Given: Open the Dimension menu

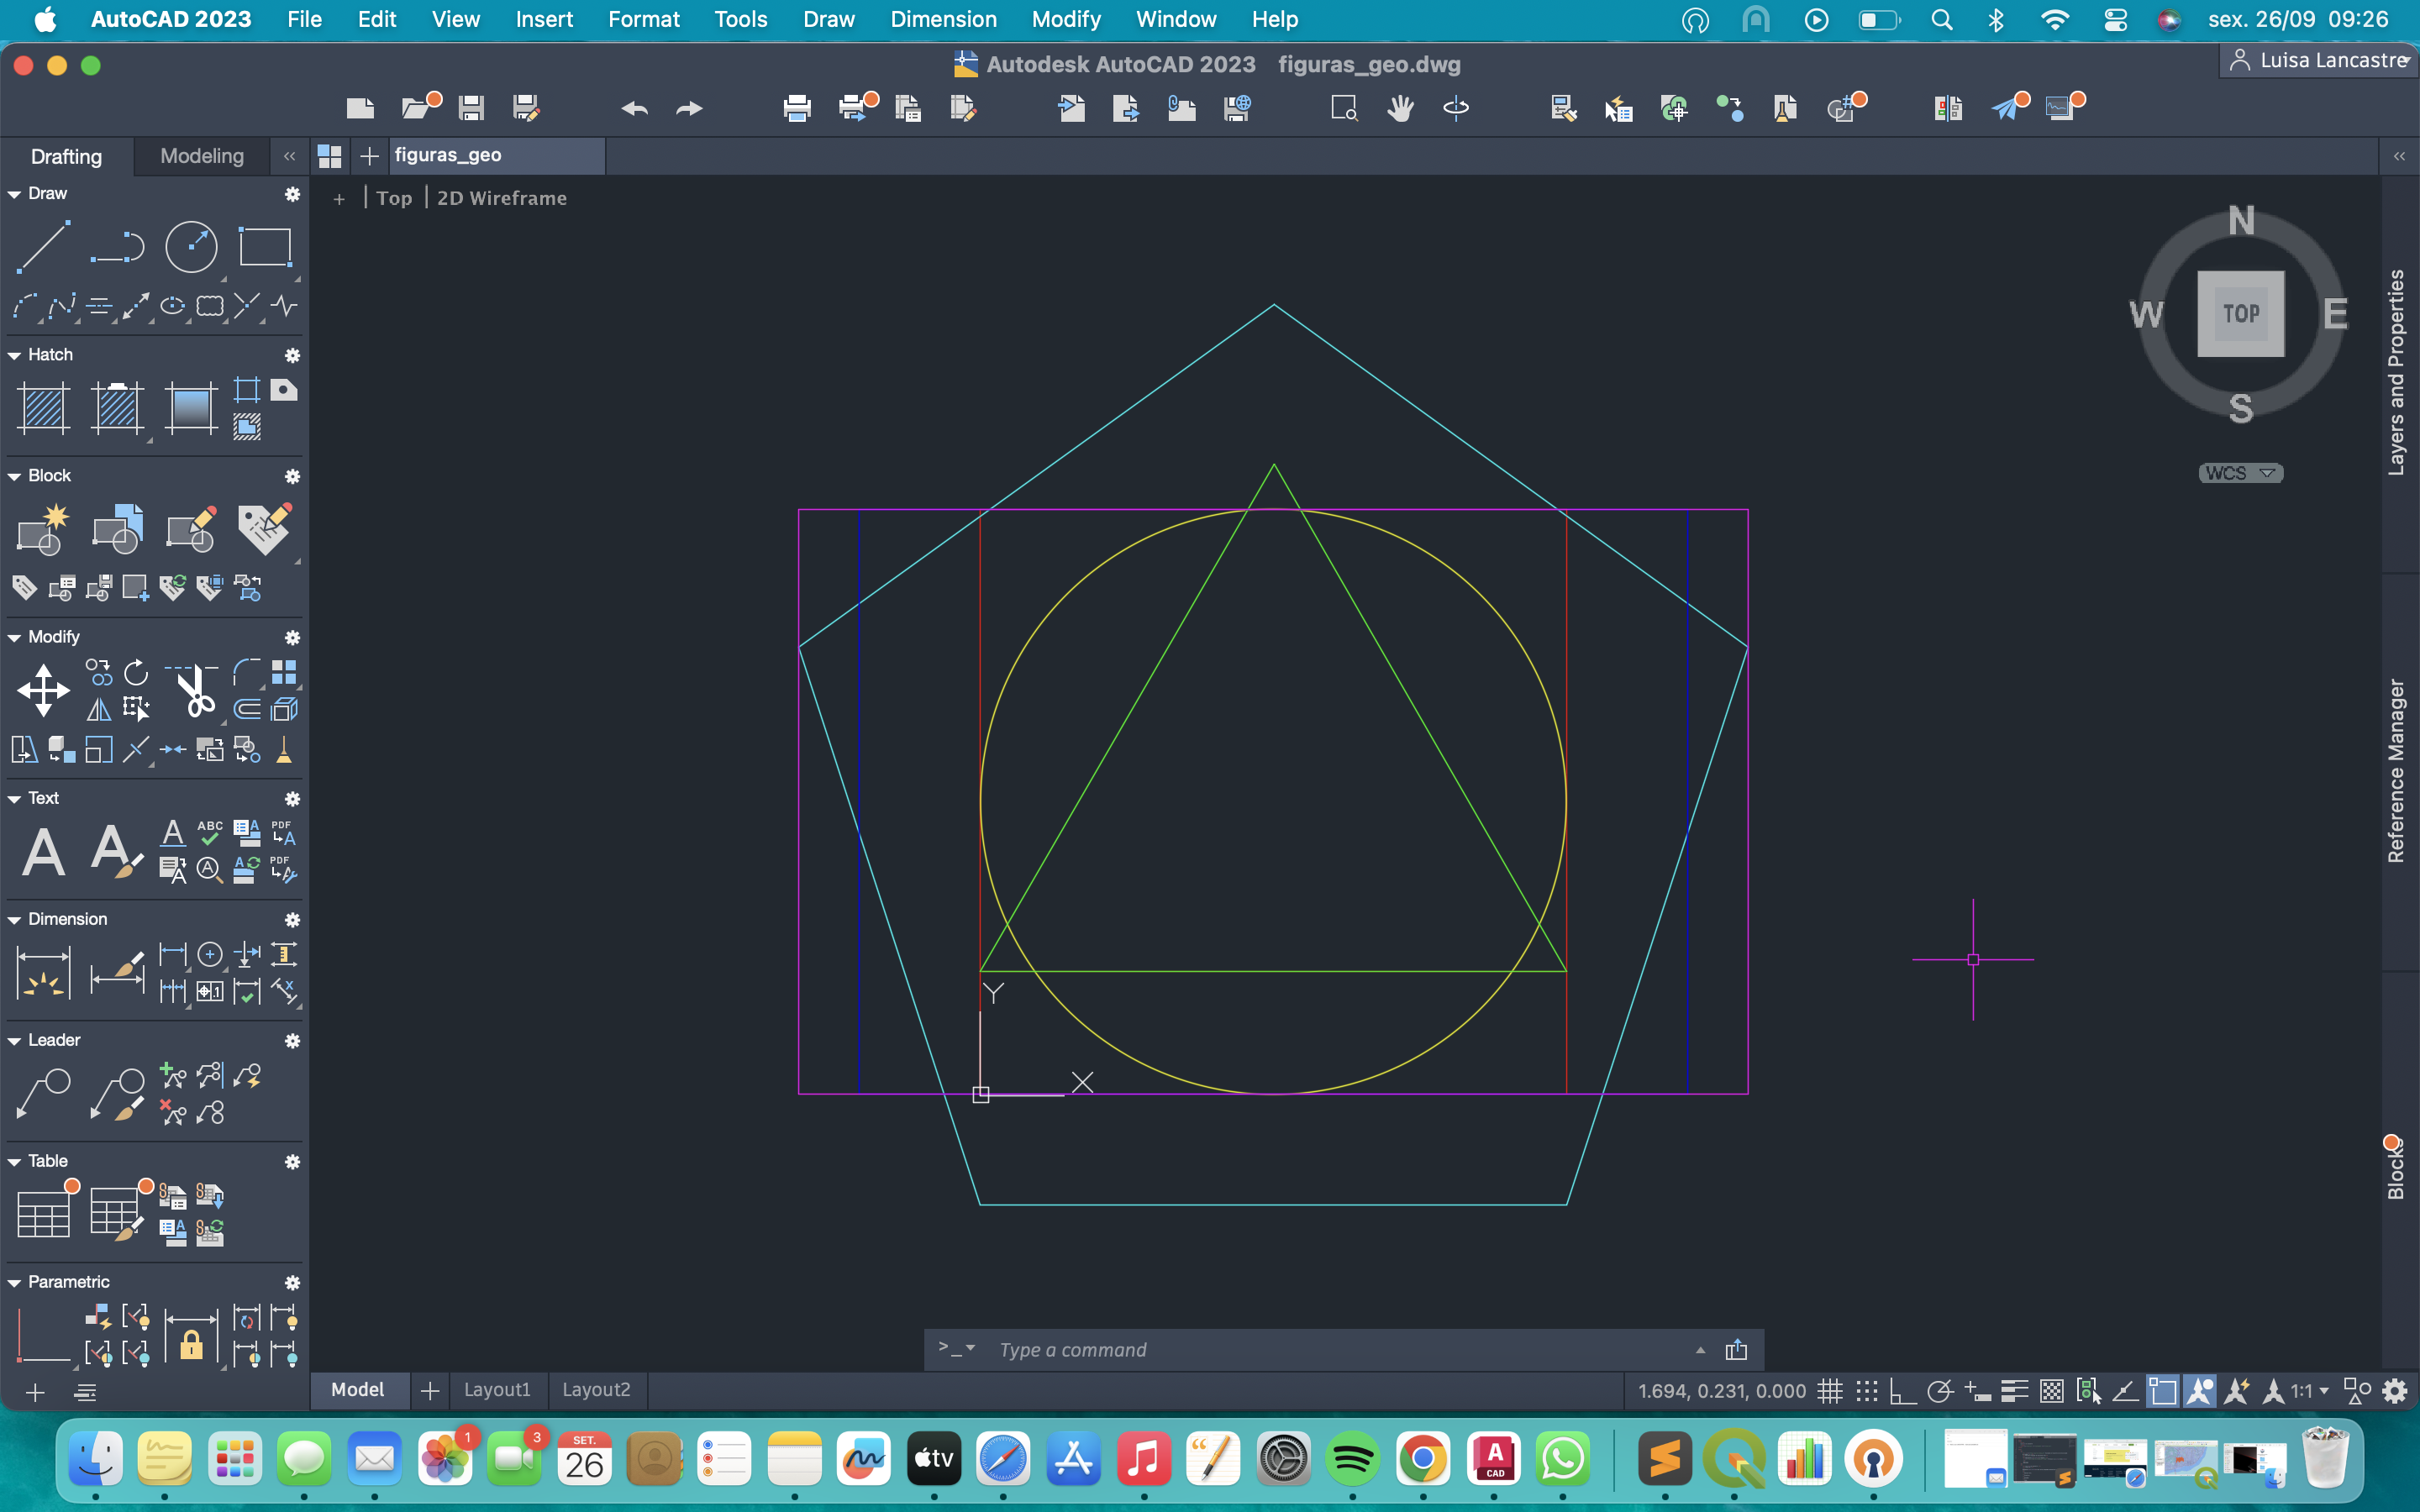Looking at the screenshot, I should [x=942, y=19].
